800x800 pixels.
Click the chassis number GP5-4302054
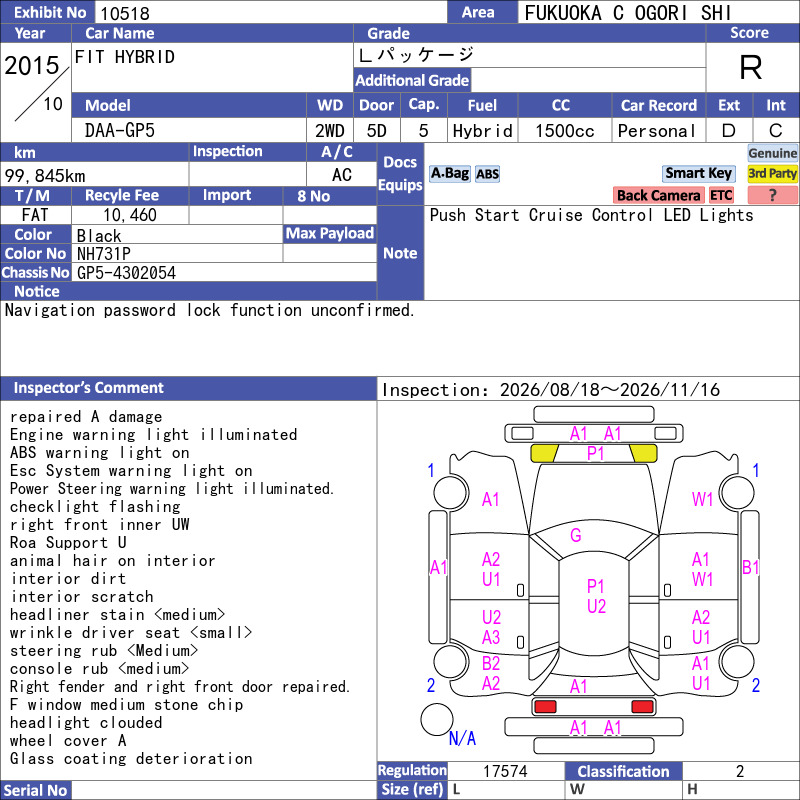127,273
